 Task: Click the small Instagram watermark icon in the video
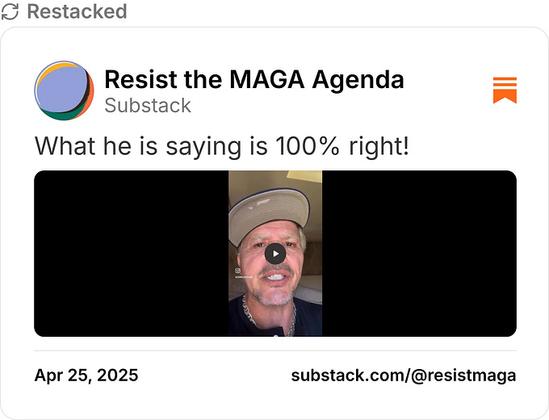click(238, 271)
